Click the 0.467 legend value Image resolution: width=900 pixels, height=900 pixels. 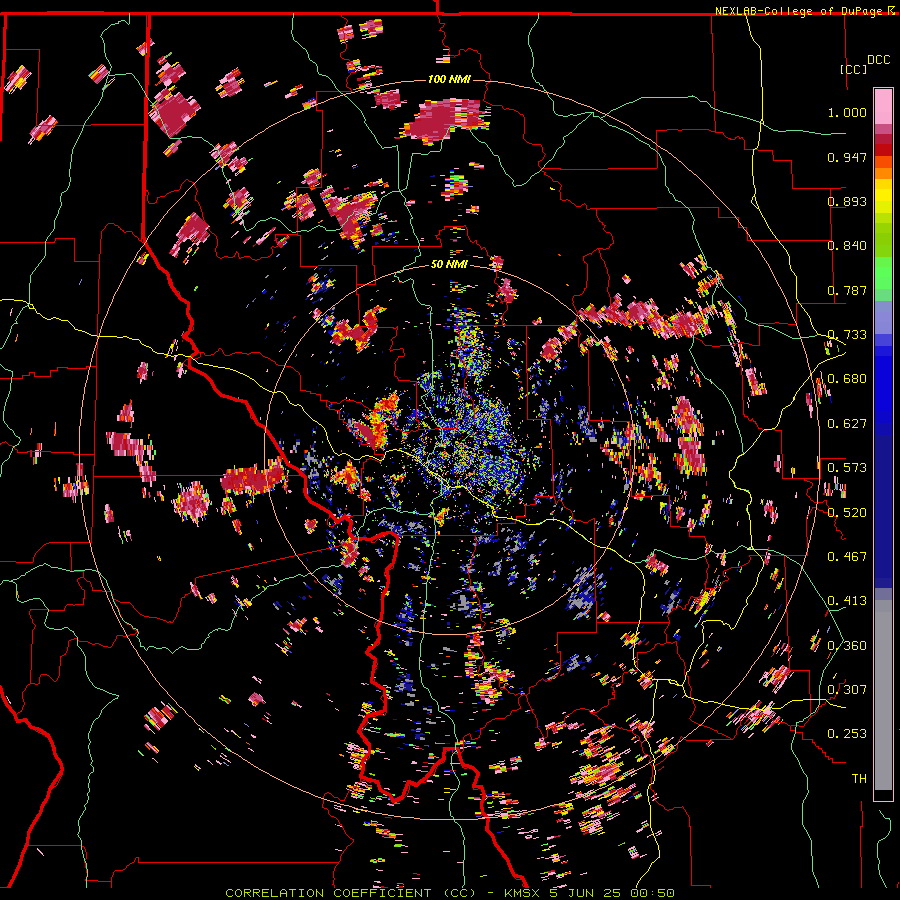click(x=847, y=557)
